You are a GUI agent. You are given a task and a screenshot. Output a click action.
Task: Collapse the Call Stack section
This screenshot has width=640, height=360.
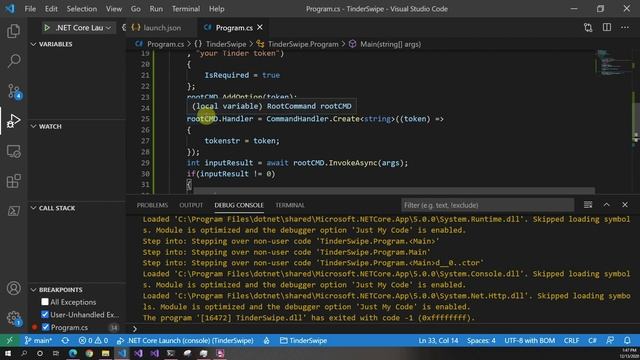tap(33, 208)
